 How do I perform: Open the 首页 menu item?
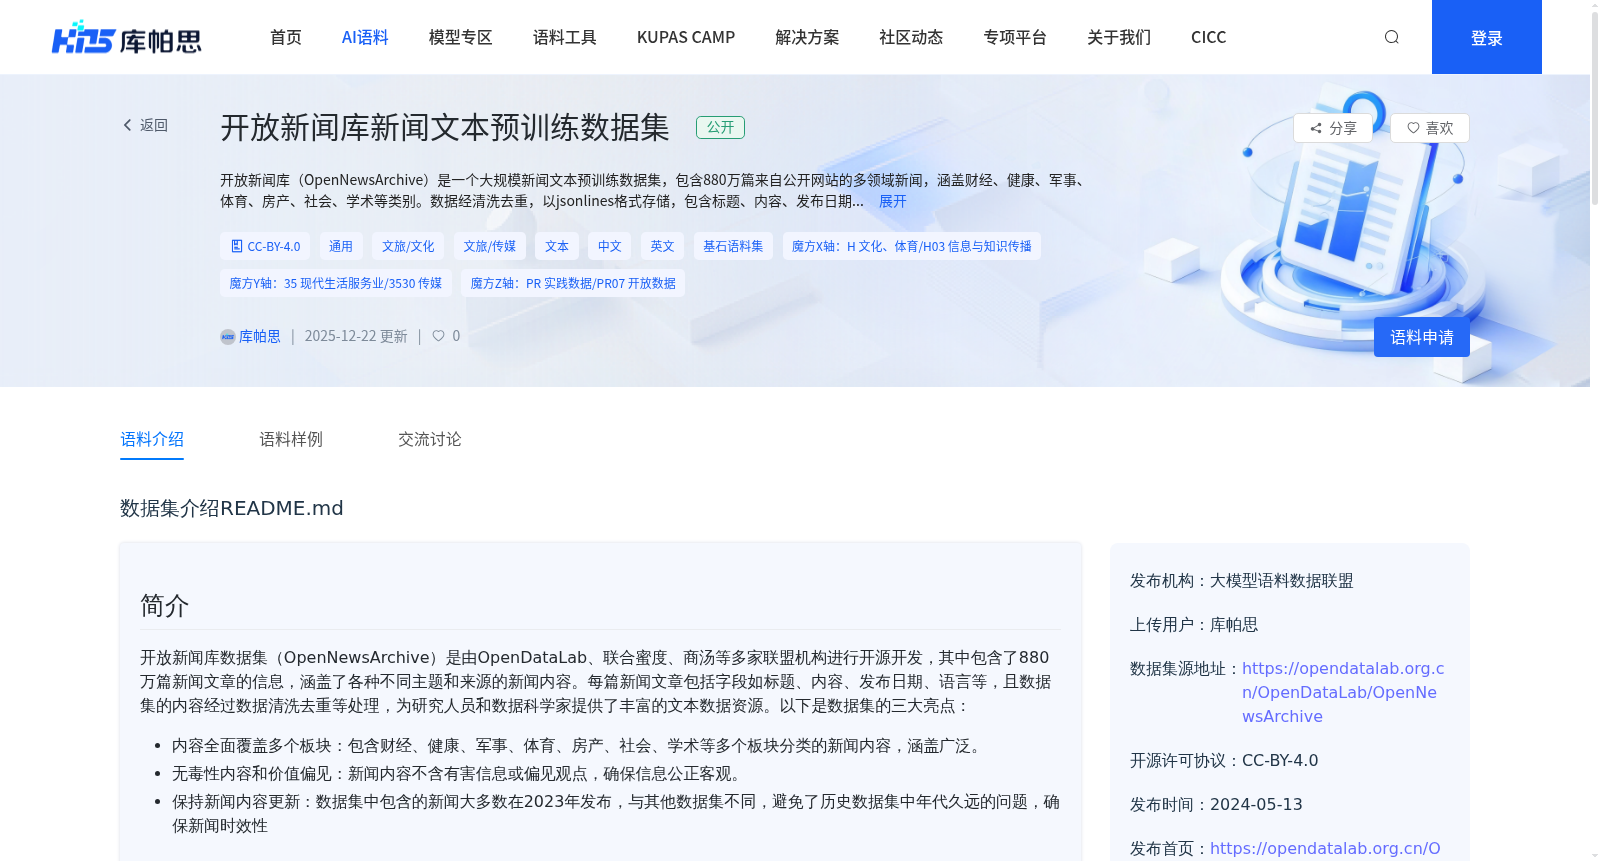(x=286, y=37)
